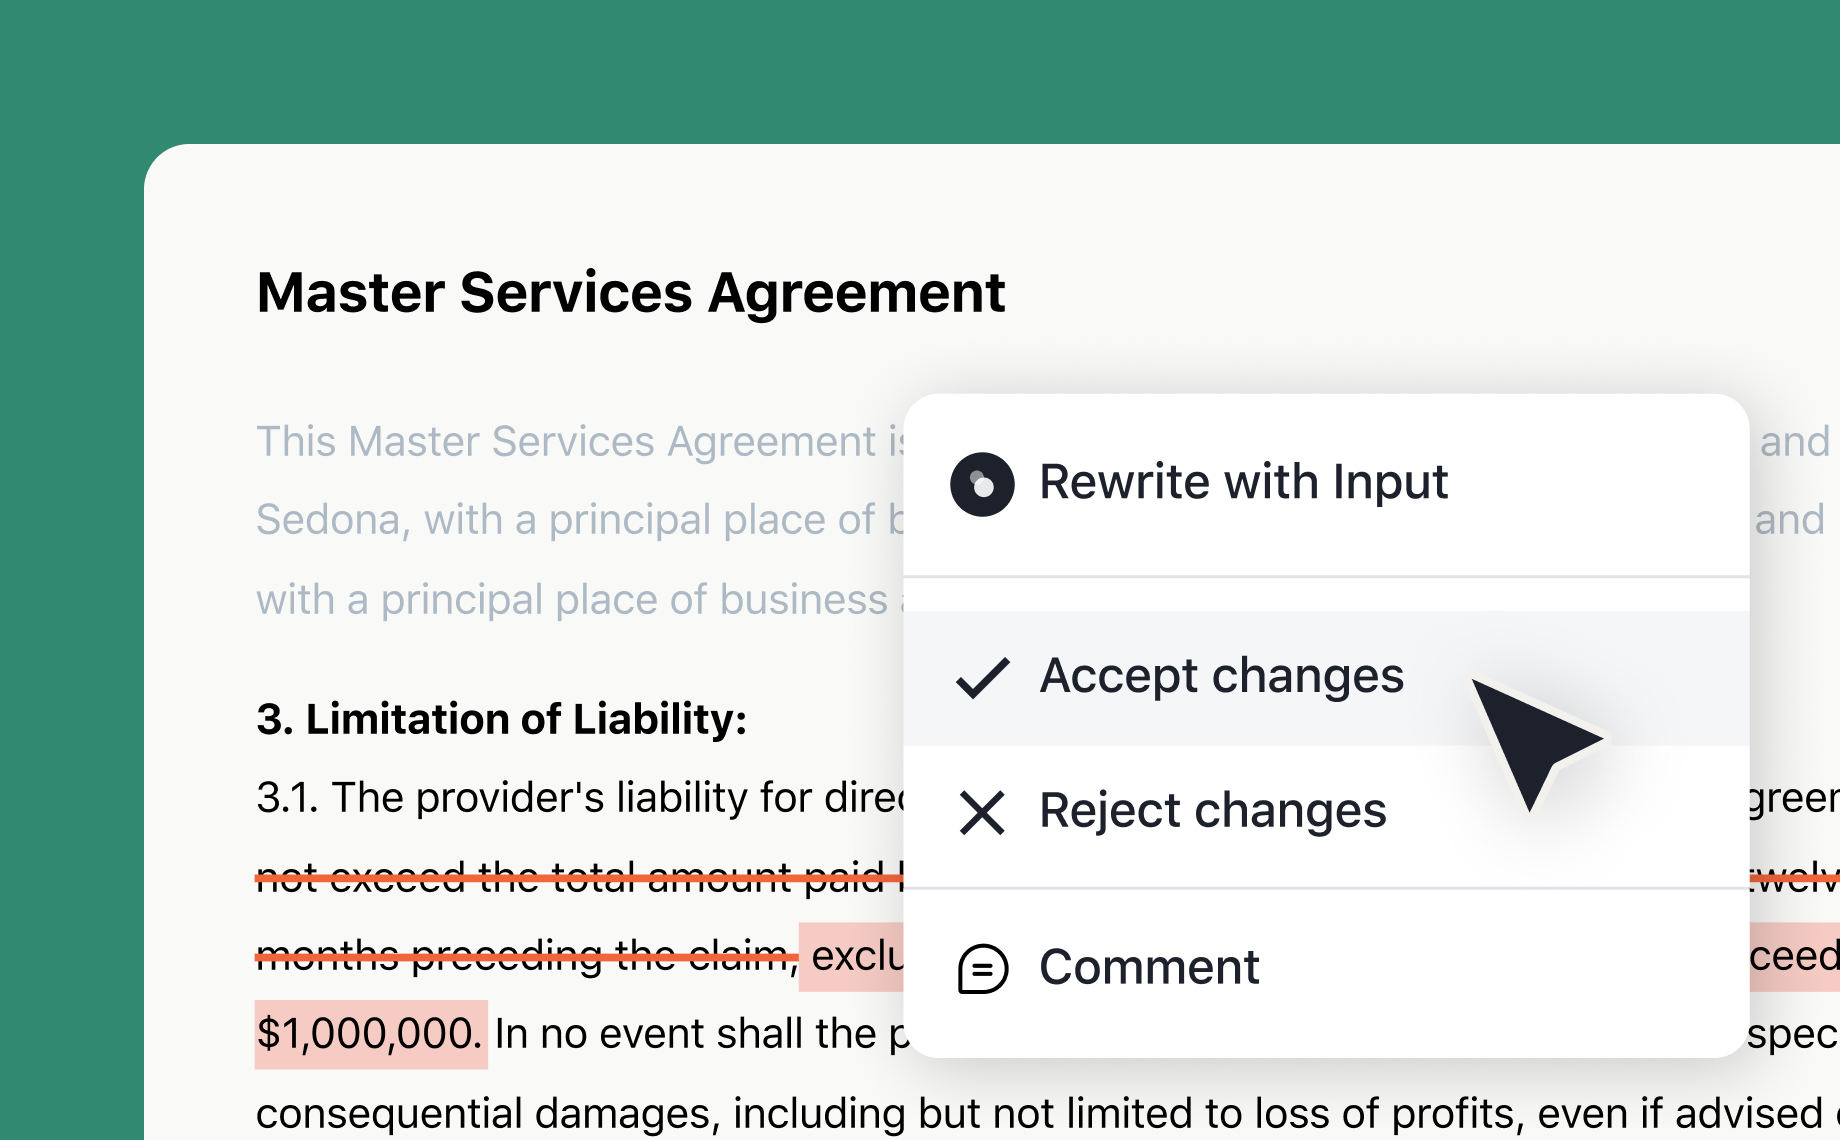Click the speech bubble icon beside Comment

click(x=982, y=968)
